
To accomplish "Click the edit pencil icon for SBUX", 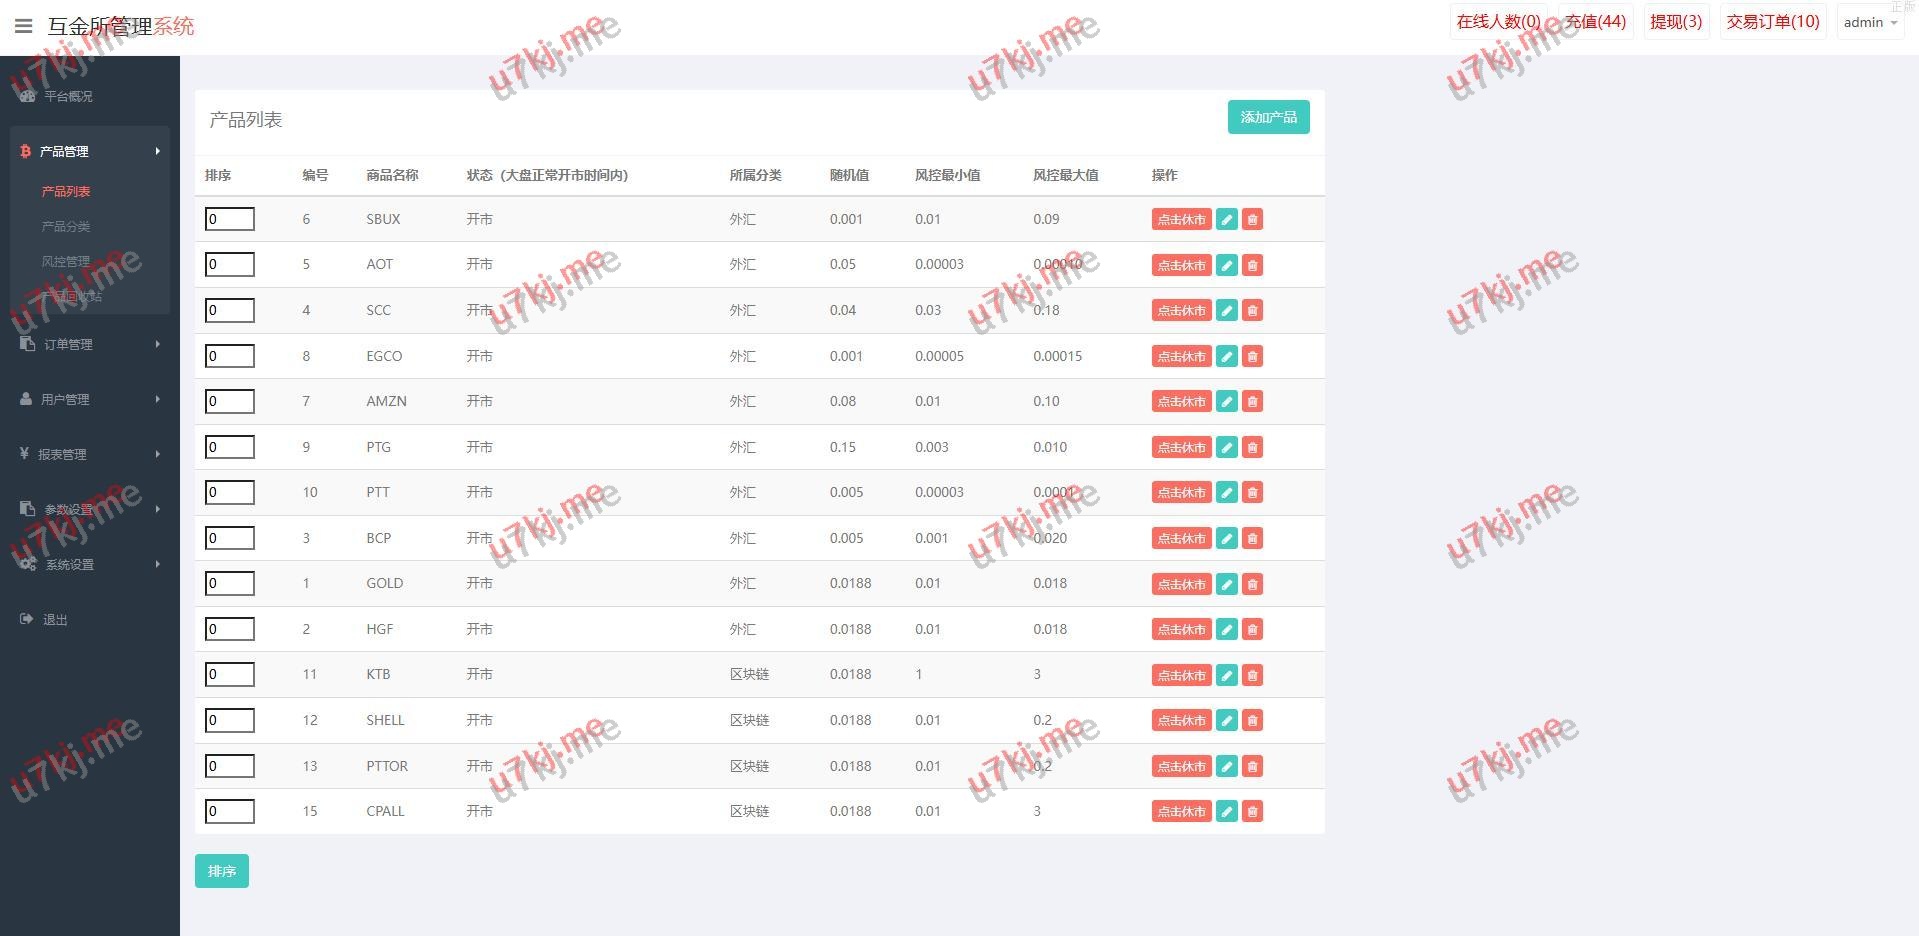I will tap(1226, 220).
